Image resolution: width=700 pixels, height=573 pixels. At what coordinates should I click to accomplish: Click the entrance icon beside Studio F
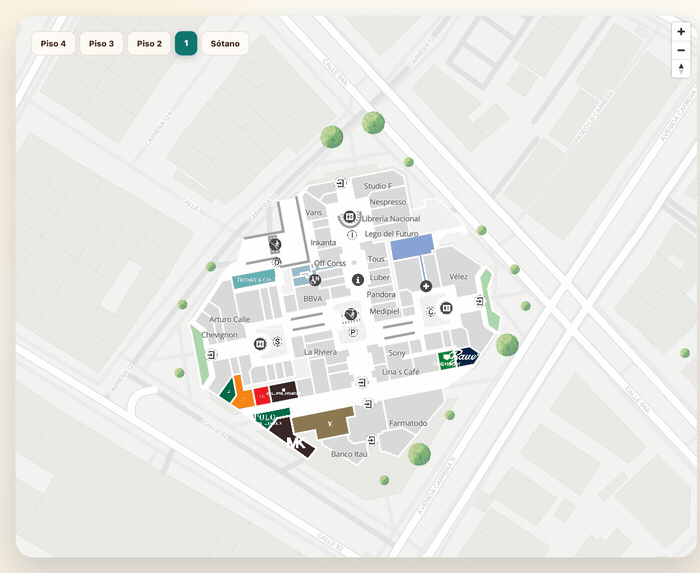(x=341, y=183)
